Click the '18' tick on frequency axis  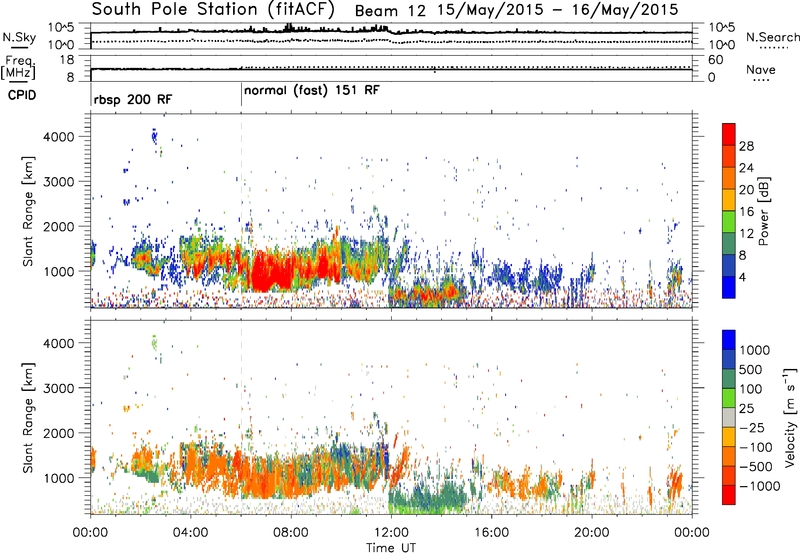pyautogui.click(x=67, y=60)
